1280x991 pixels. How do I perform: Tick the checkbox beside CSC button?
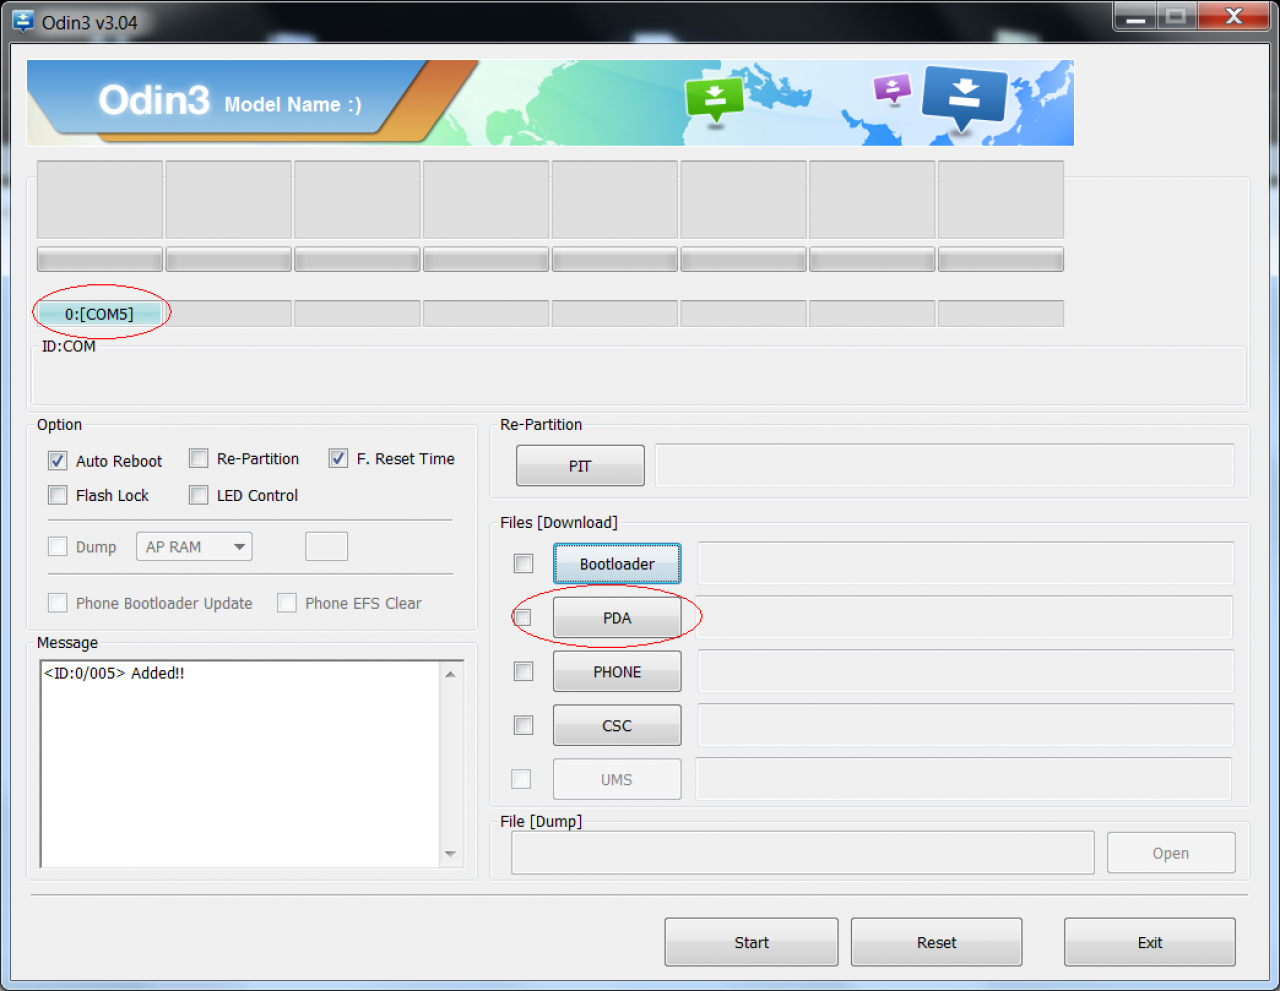click(523, 725)
